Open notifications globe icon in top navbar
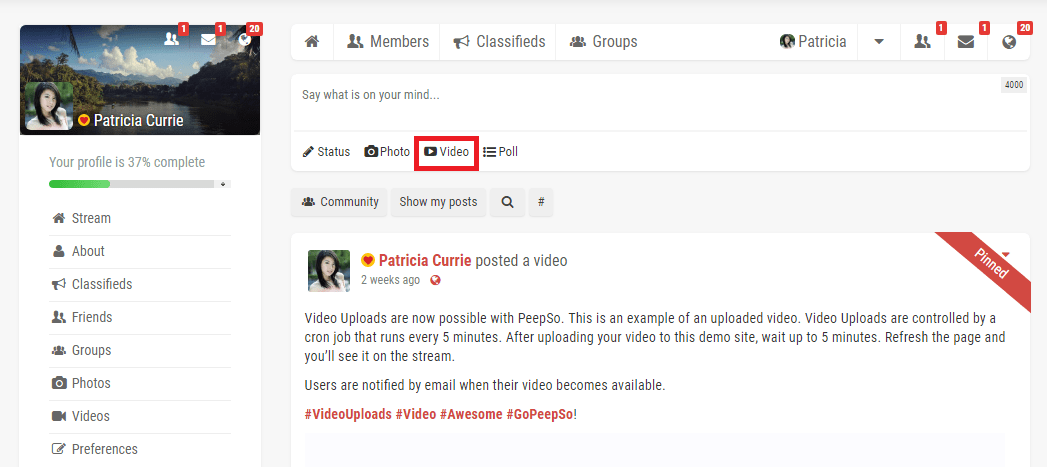Viewport: 1047px width, 467px height. coord(1010,41)
